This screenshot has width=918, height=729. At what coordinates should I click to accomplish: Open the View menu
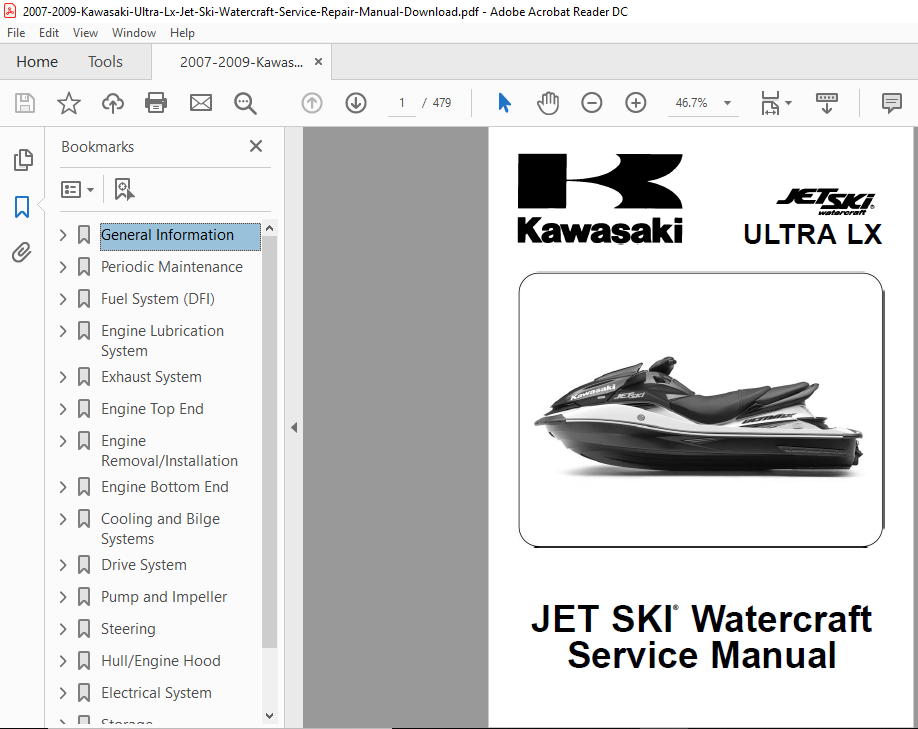[85, 33]
